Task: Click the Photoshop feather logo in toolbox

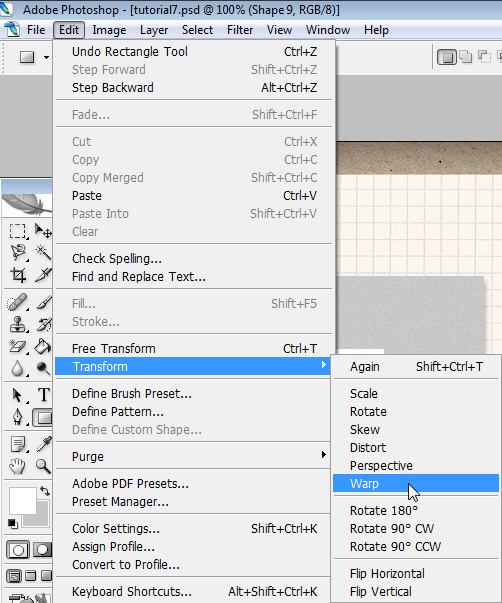Action: pos(27,204)
